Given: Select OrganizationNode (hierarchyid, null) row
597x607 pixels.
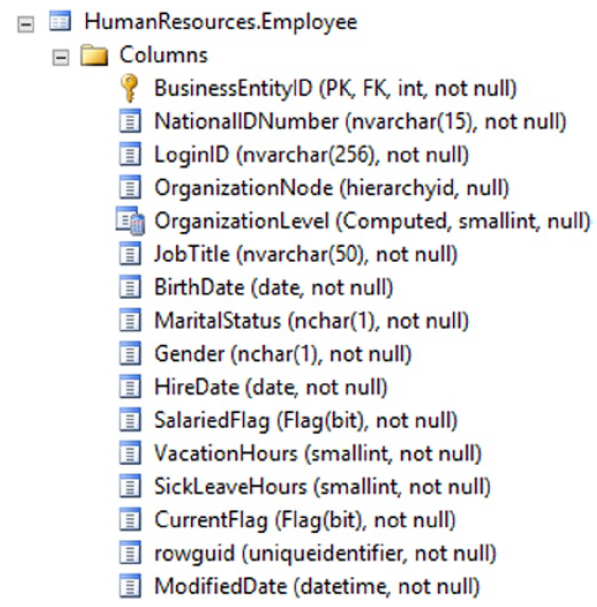Looking at the screenshot, I should click(331, 188).
